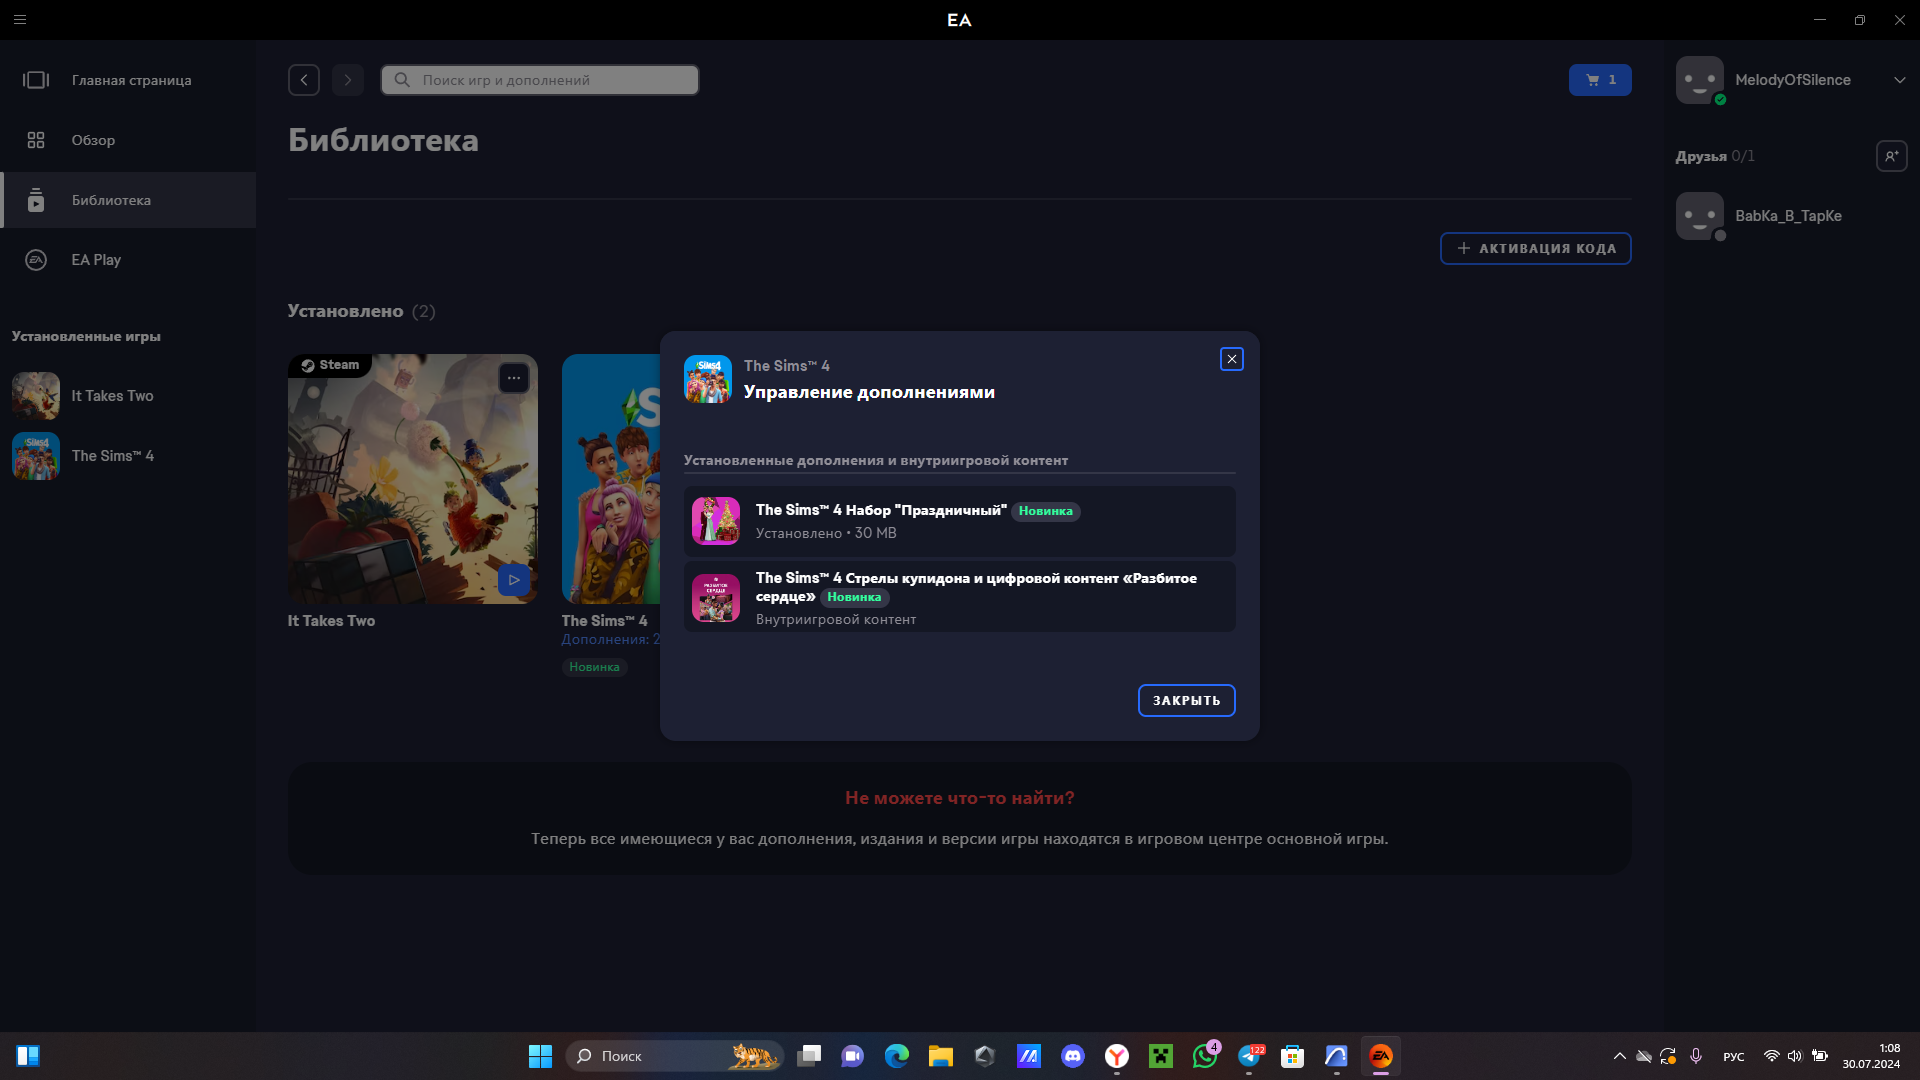Click the Набор Праздничный add-on thumbnail
Viewport: 1920px width, 1080px height.
coord(716,521)
